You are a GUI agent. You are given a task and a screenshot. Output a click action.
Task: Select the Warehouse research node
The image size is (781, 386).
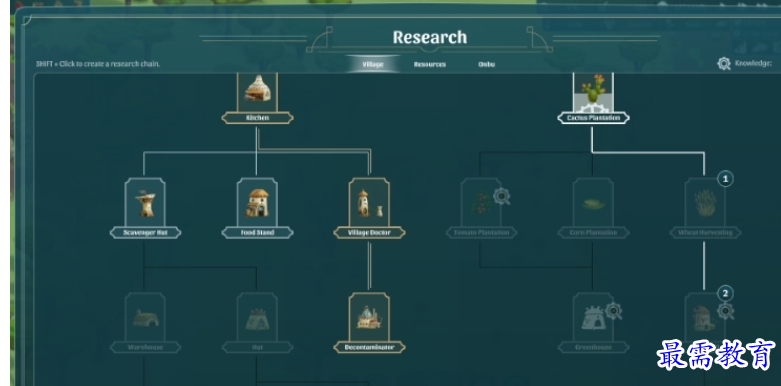pyautogui.click(x=145, y=323)
